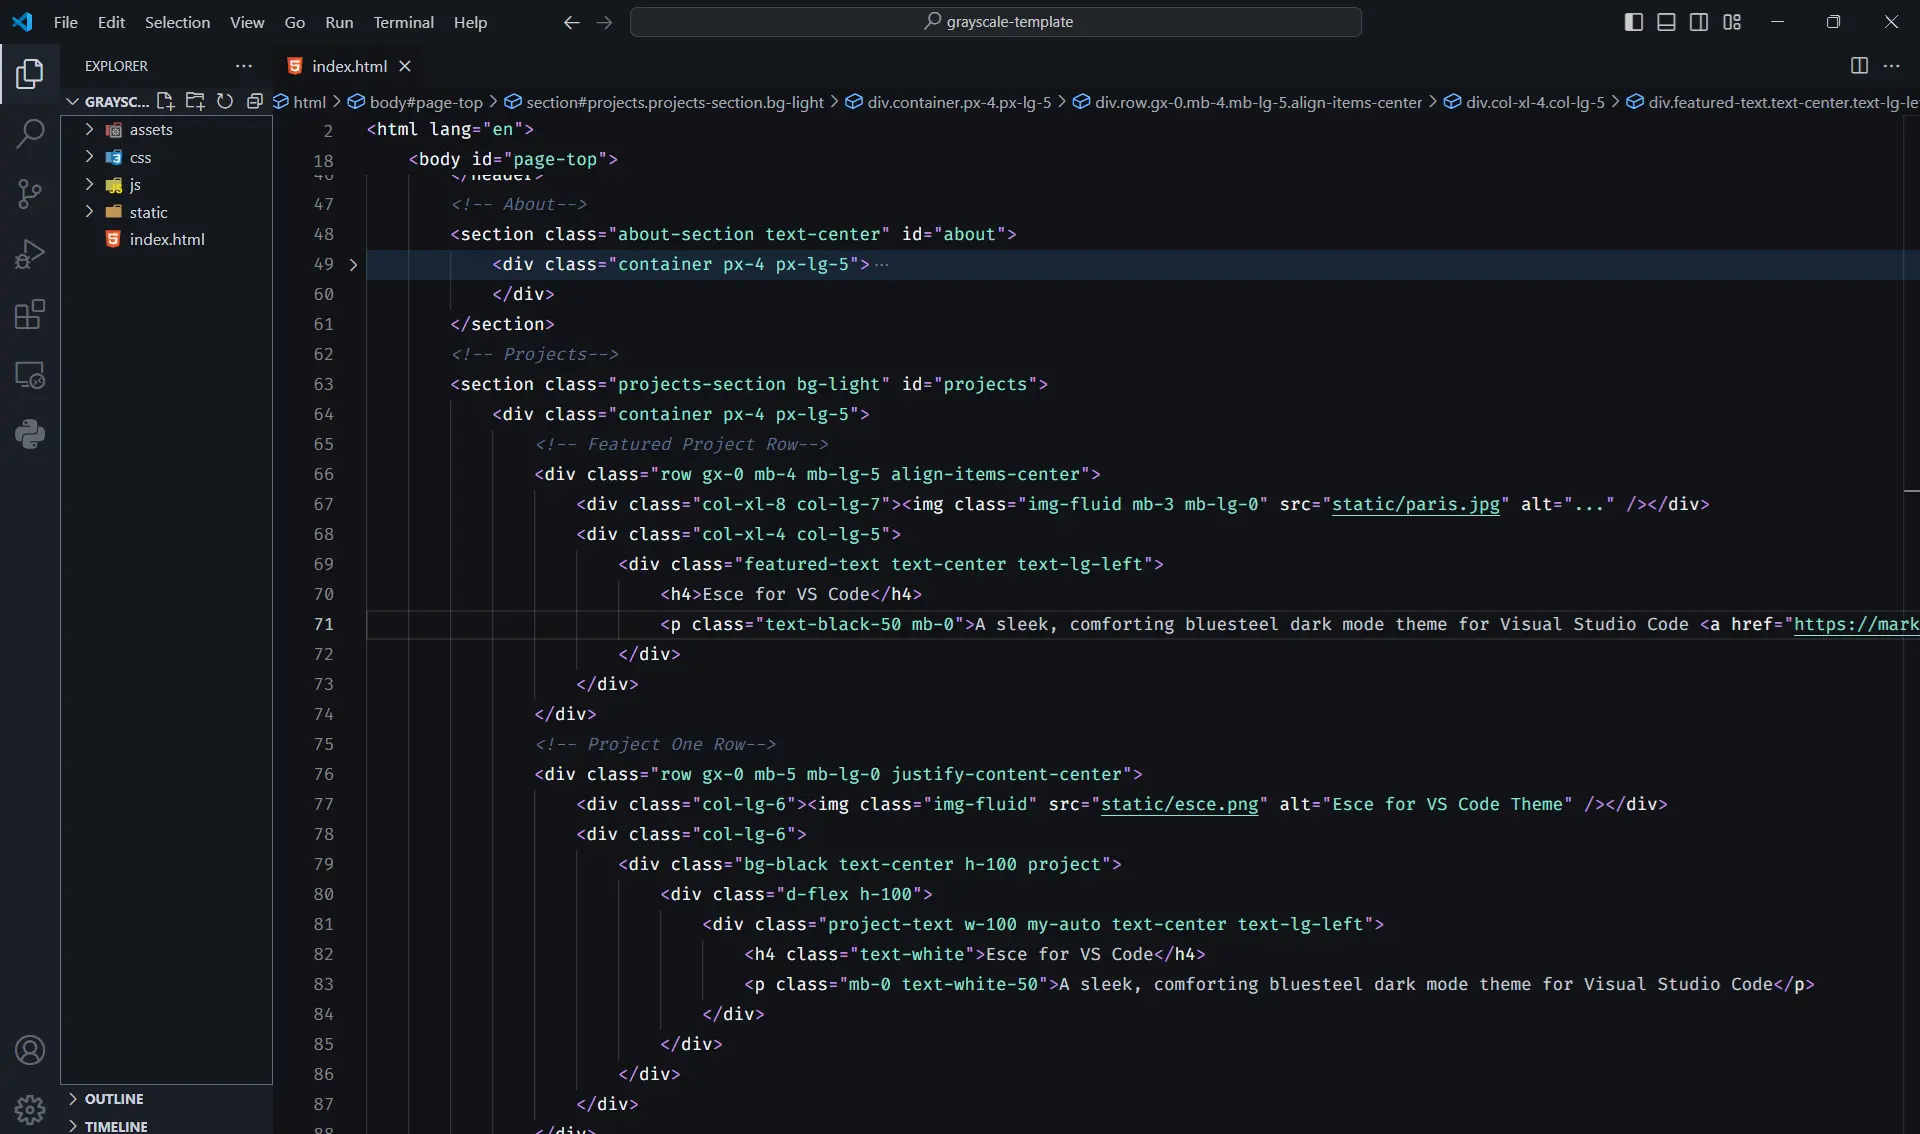Click sticky scroll line html lang en

tap(450, 129)
